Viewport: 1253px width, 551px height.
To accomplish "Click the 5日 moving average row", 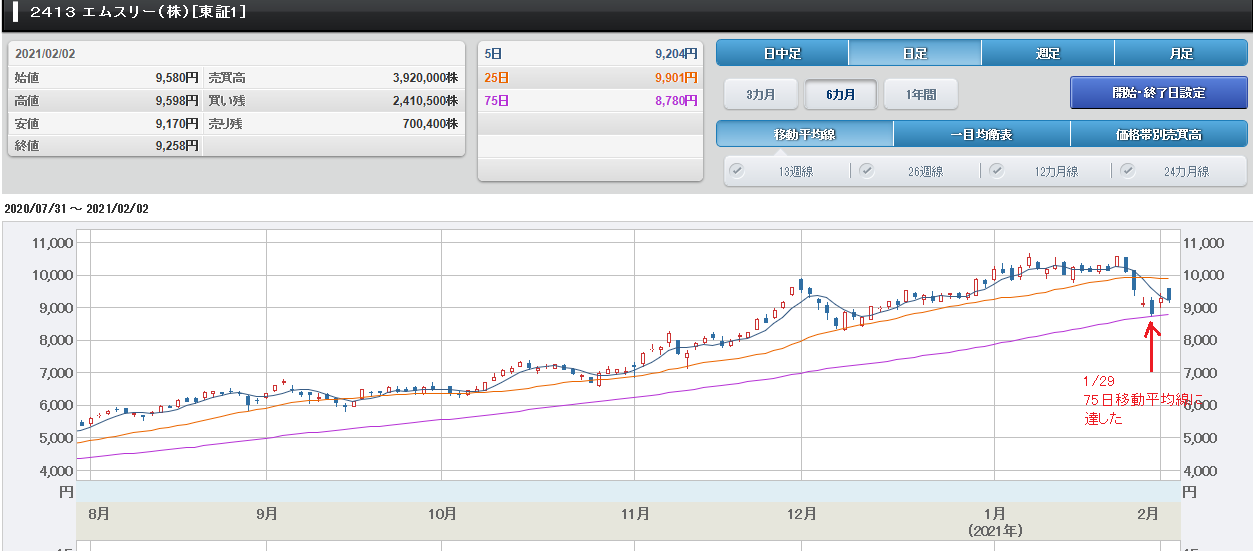I will [x=588, y=54].
